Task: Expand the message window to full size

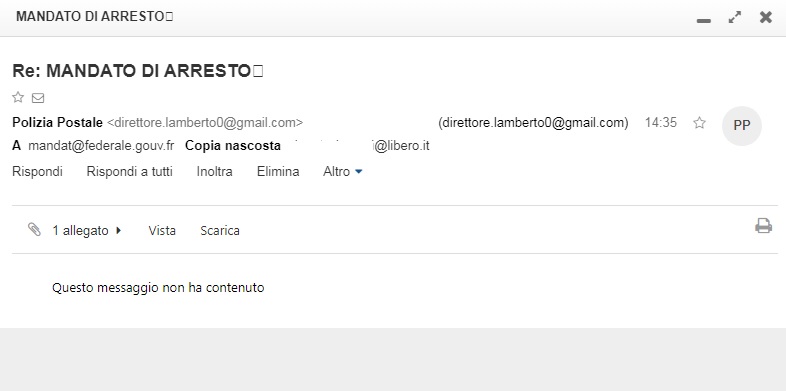Action: click(735, 18)
